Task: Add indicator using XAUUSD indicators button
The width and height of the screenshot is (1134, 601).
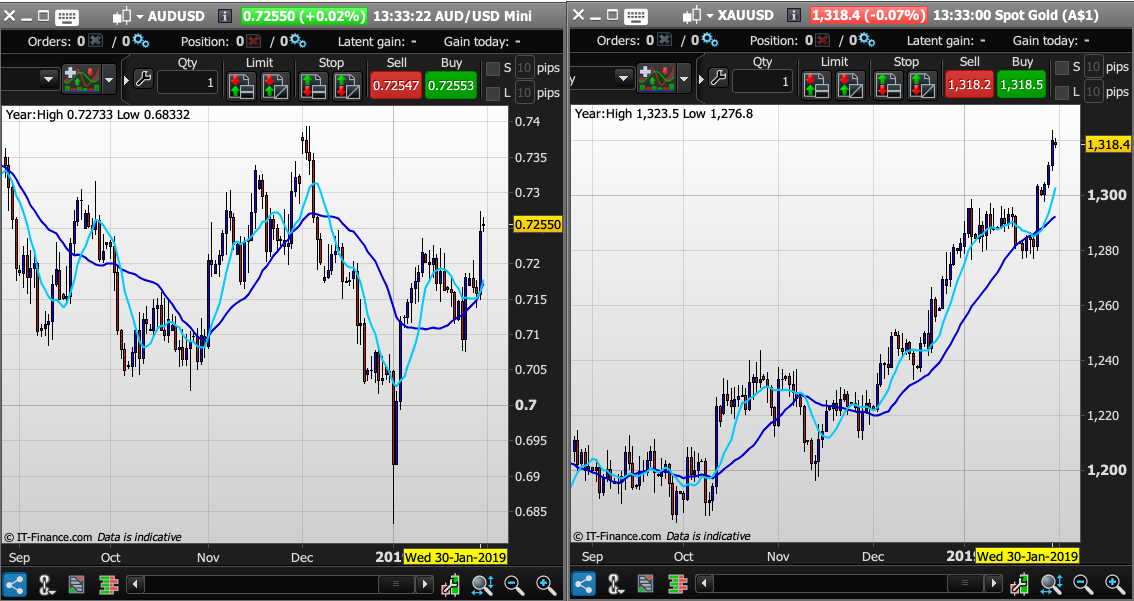Action: click(x=657, y=77)
